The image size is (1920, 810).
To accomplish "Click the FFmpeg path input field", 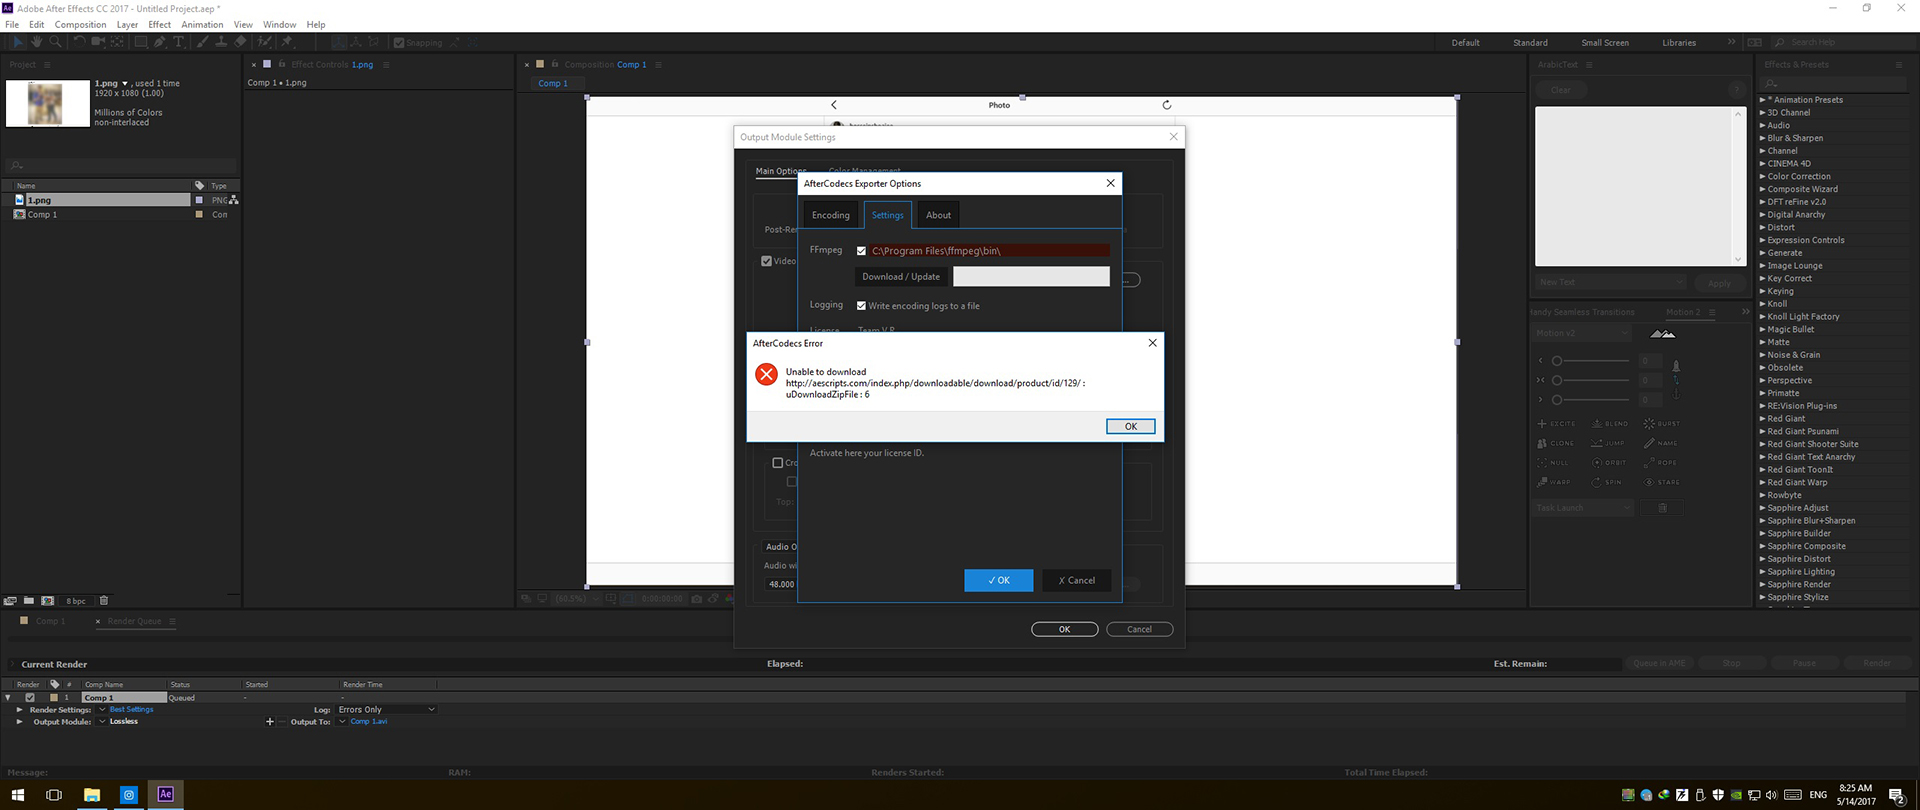I will [x=989, y=251].
